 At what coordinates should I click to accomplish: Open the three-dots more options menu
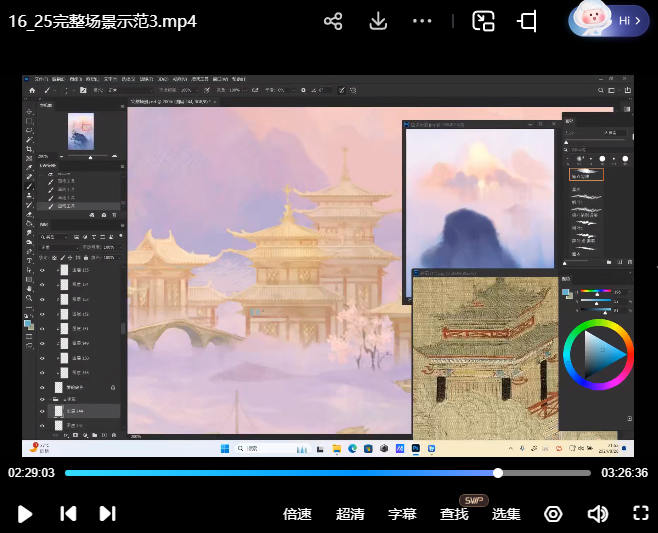point(422,21)
